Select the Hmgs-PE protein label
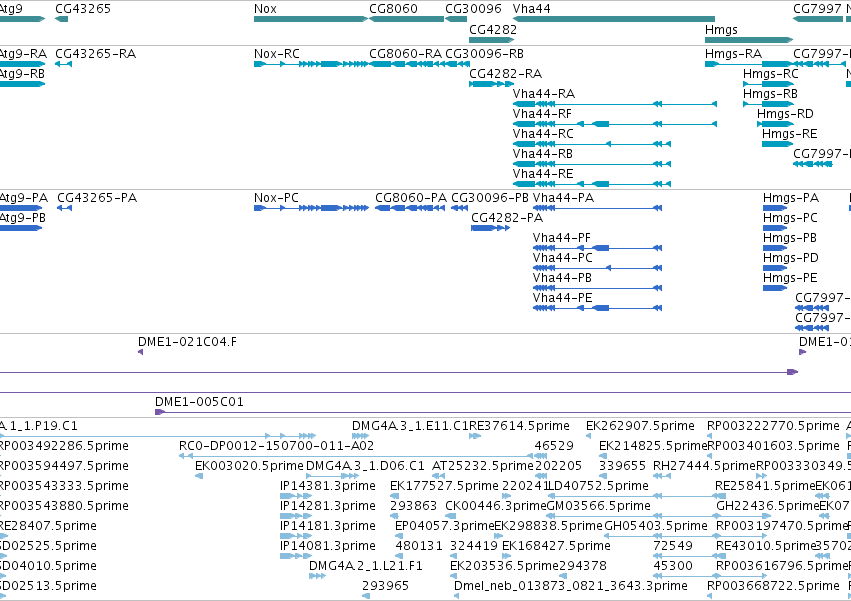The image size is (851, 601). [790, 279]
